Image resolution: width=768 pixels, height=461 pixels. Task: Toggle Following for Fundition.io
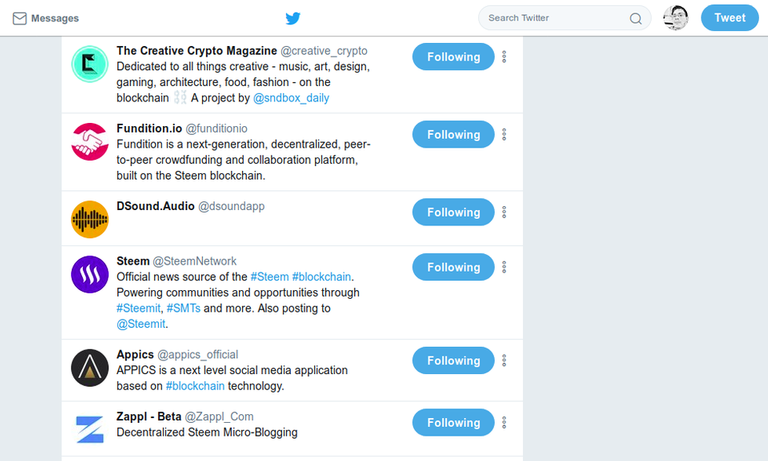453,135
